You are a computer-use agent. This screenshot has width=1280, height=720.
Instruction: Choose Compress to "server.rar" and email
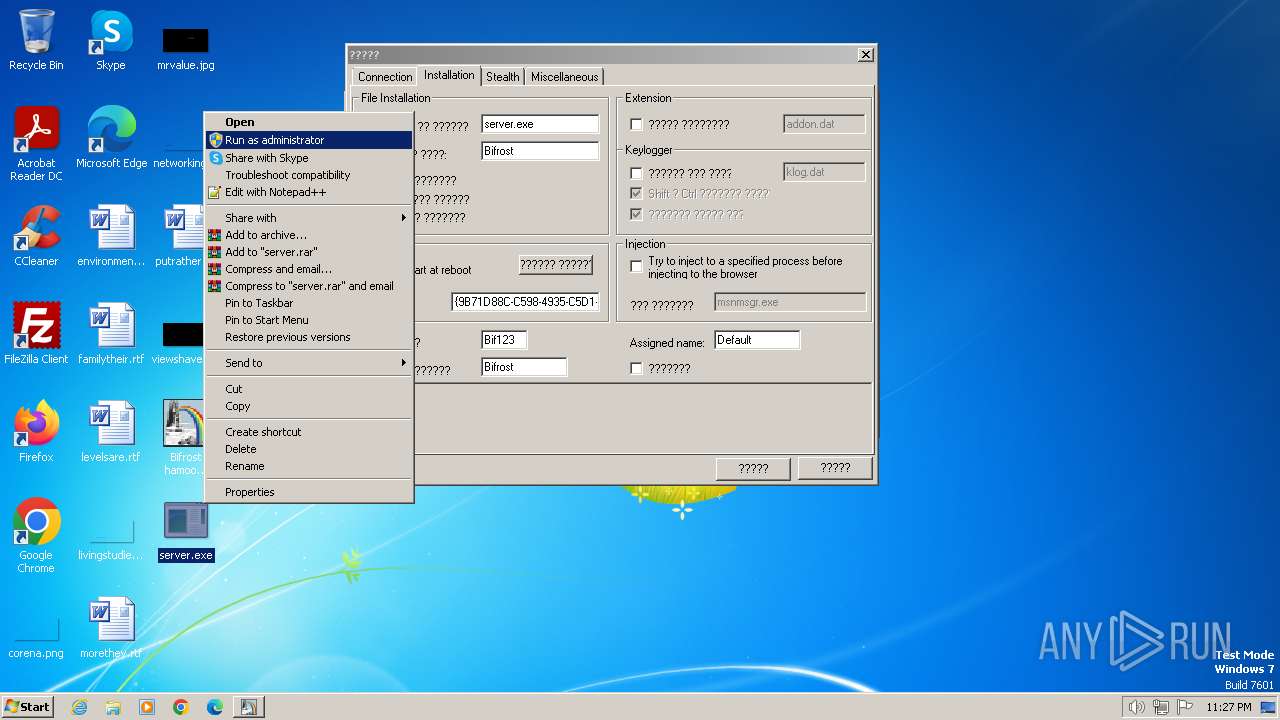pyautogui.click(x=309, y=286)
